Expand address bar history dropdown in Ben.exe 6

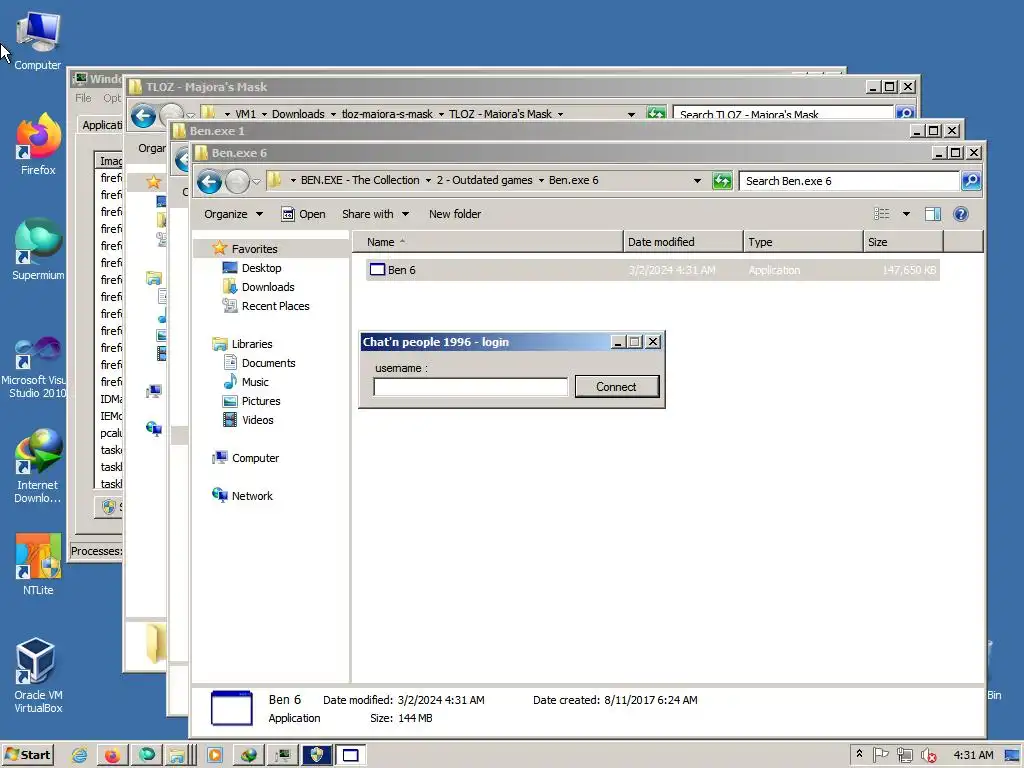(x=697, y=181)
